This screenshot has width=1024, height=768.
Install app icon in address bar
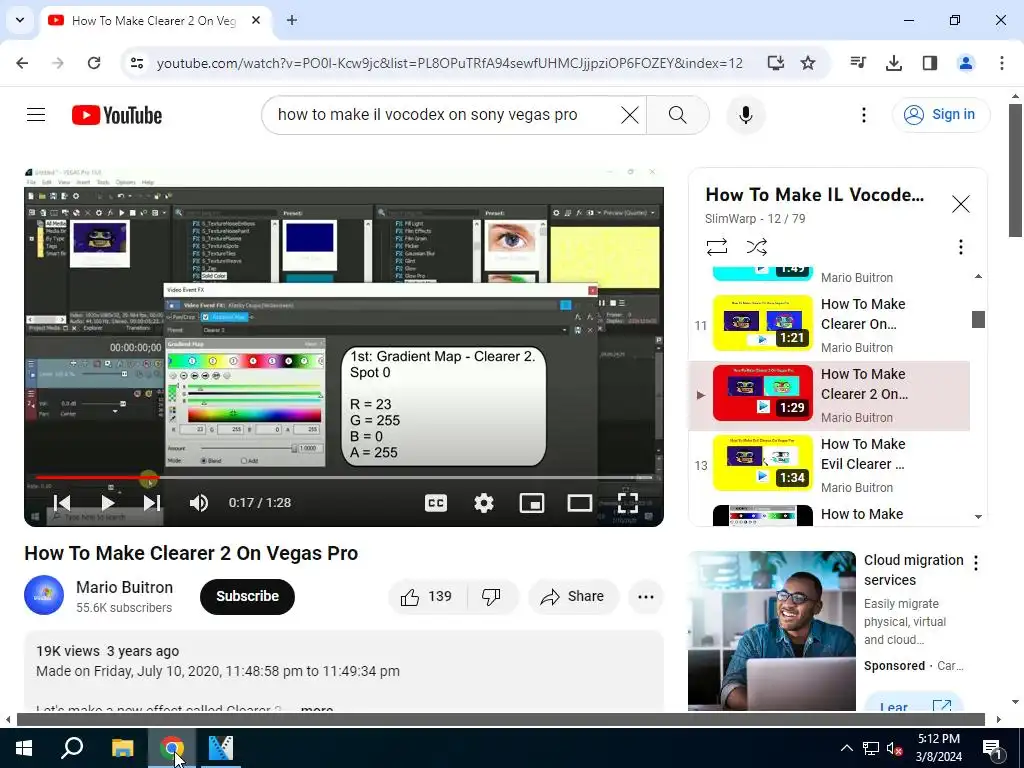[x=775, y=63]
